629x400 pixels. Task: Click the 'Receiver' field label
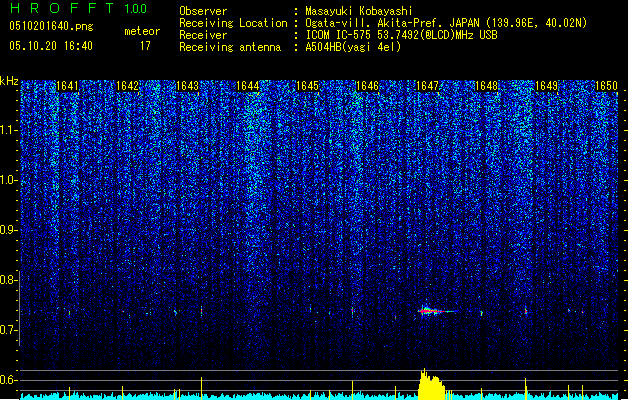[203, 35]
